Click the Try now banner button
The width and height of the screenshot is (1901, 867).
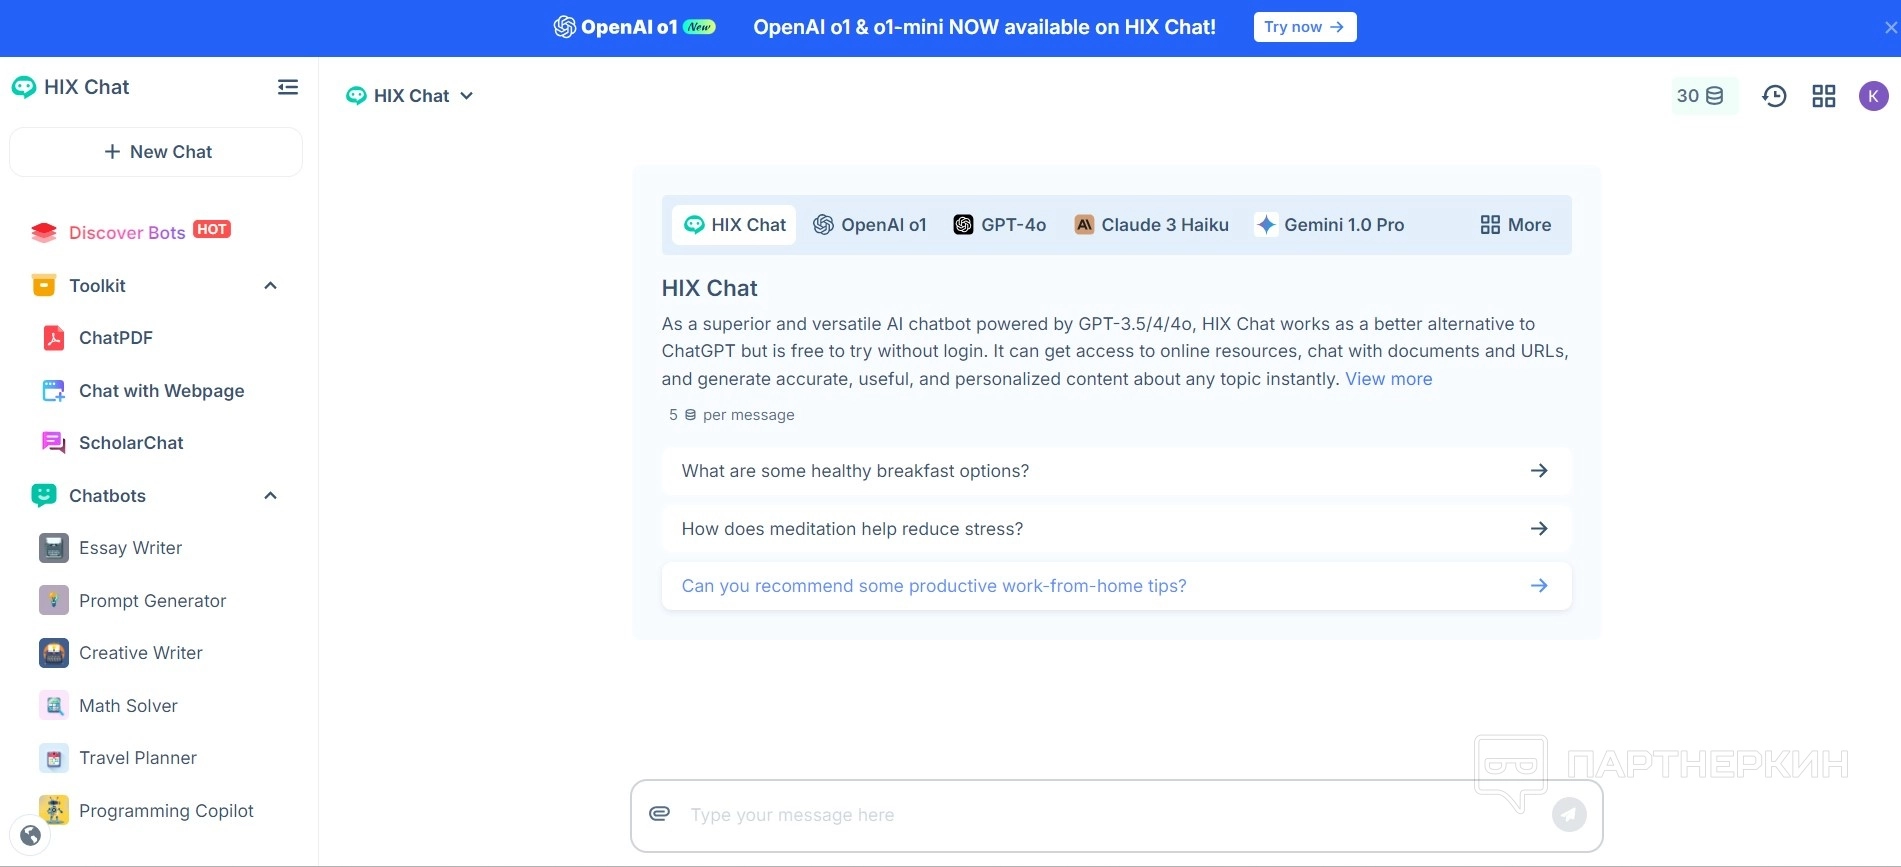1305,27
